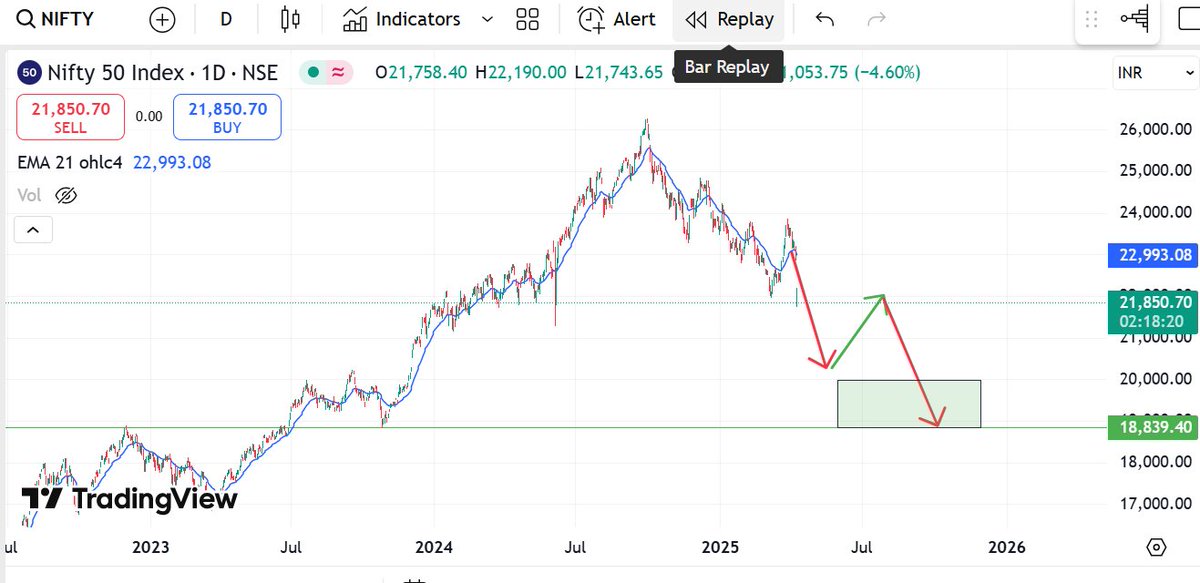Click the 2026 label on time axis

pos(1006,547)
